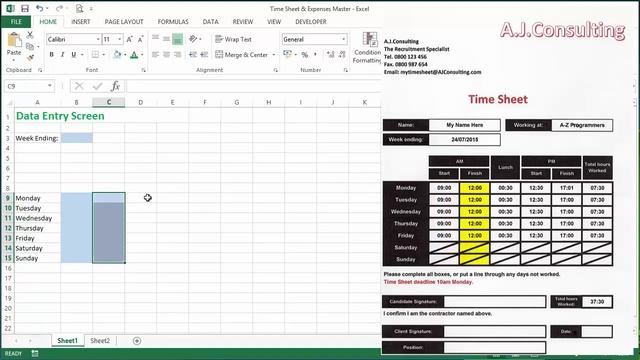640x360 pixels.
Task: Switch to INSERT ribbon tab
Action: [80, 22]
